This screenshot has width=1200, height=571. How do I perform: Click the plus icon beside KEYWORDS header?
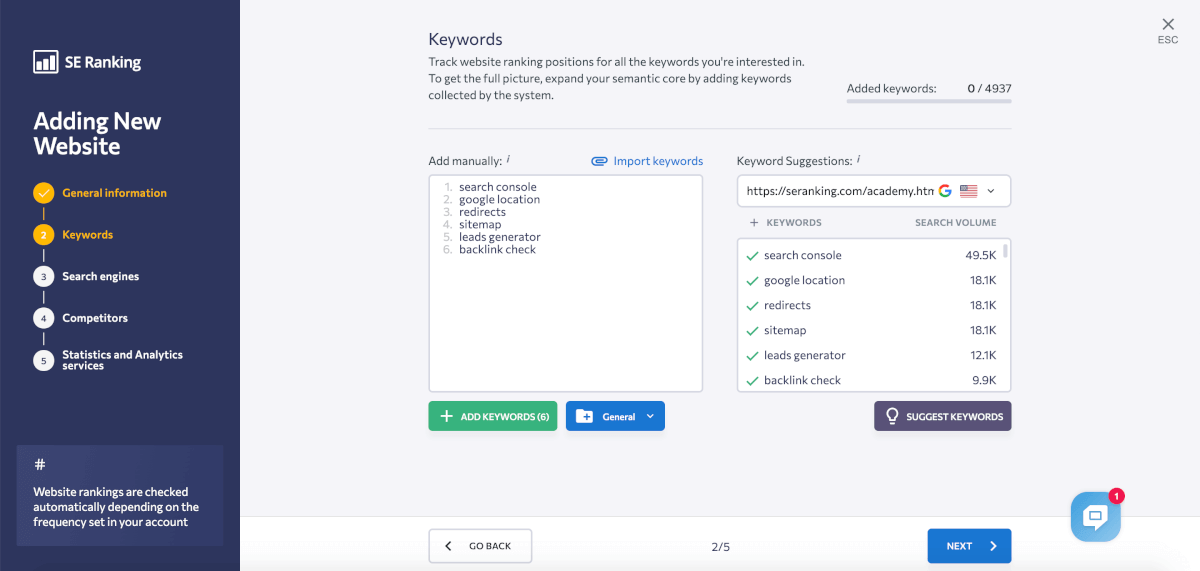(x=754, y=223)
